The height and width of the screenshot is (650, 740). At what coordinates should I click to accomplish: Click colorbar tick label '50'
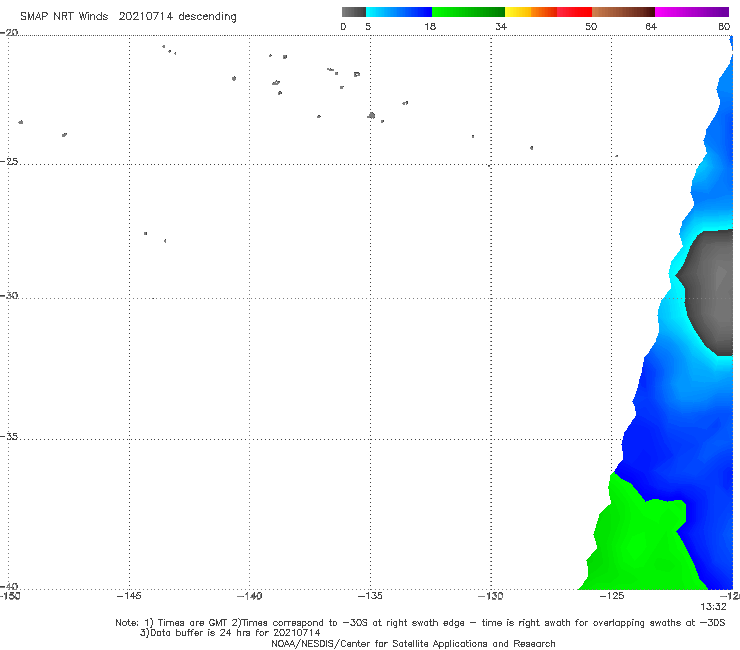tap(591, 26)
